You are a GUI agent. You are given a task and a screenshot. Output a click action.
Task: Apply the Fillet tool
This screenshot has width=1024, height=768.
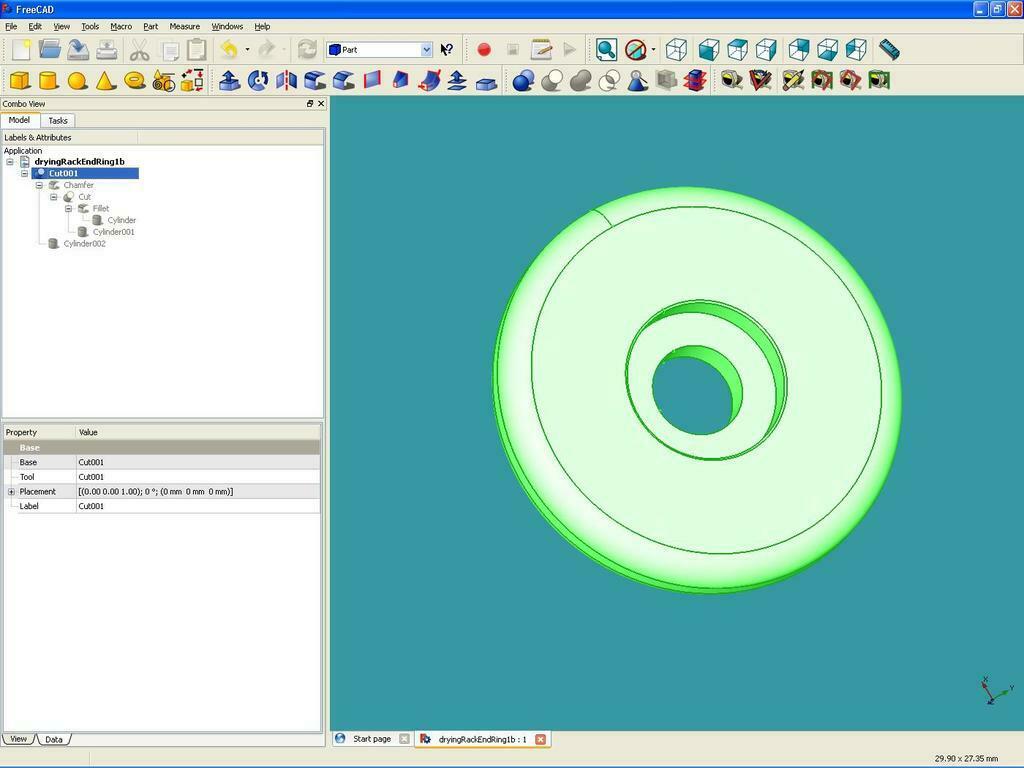pyautogui.click(x=315, y=80)
